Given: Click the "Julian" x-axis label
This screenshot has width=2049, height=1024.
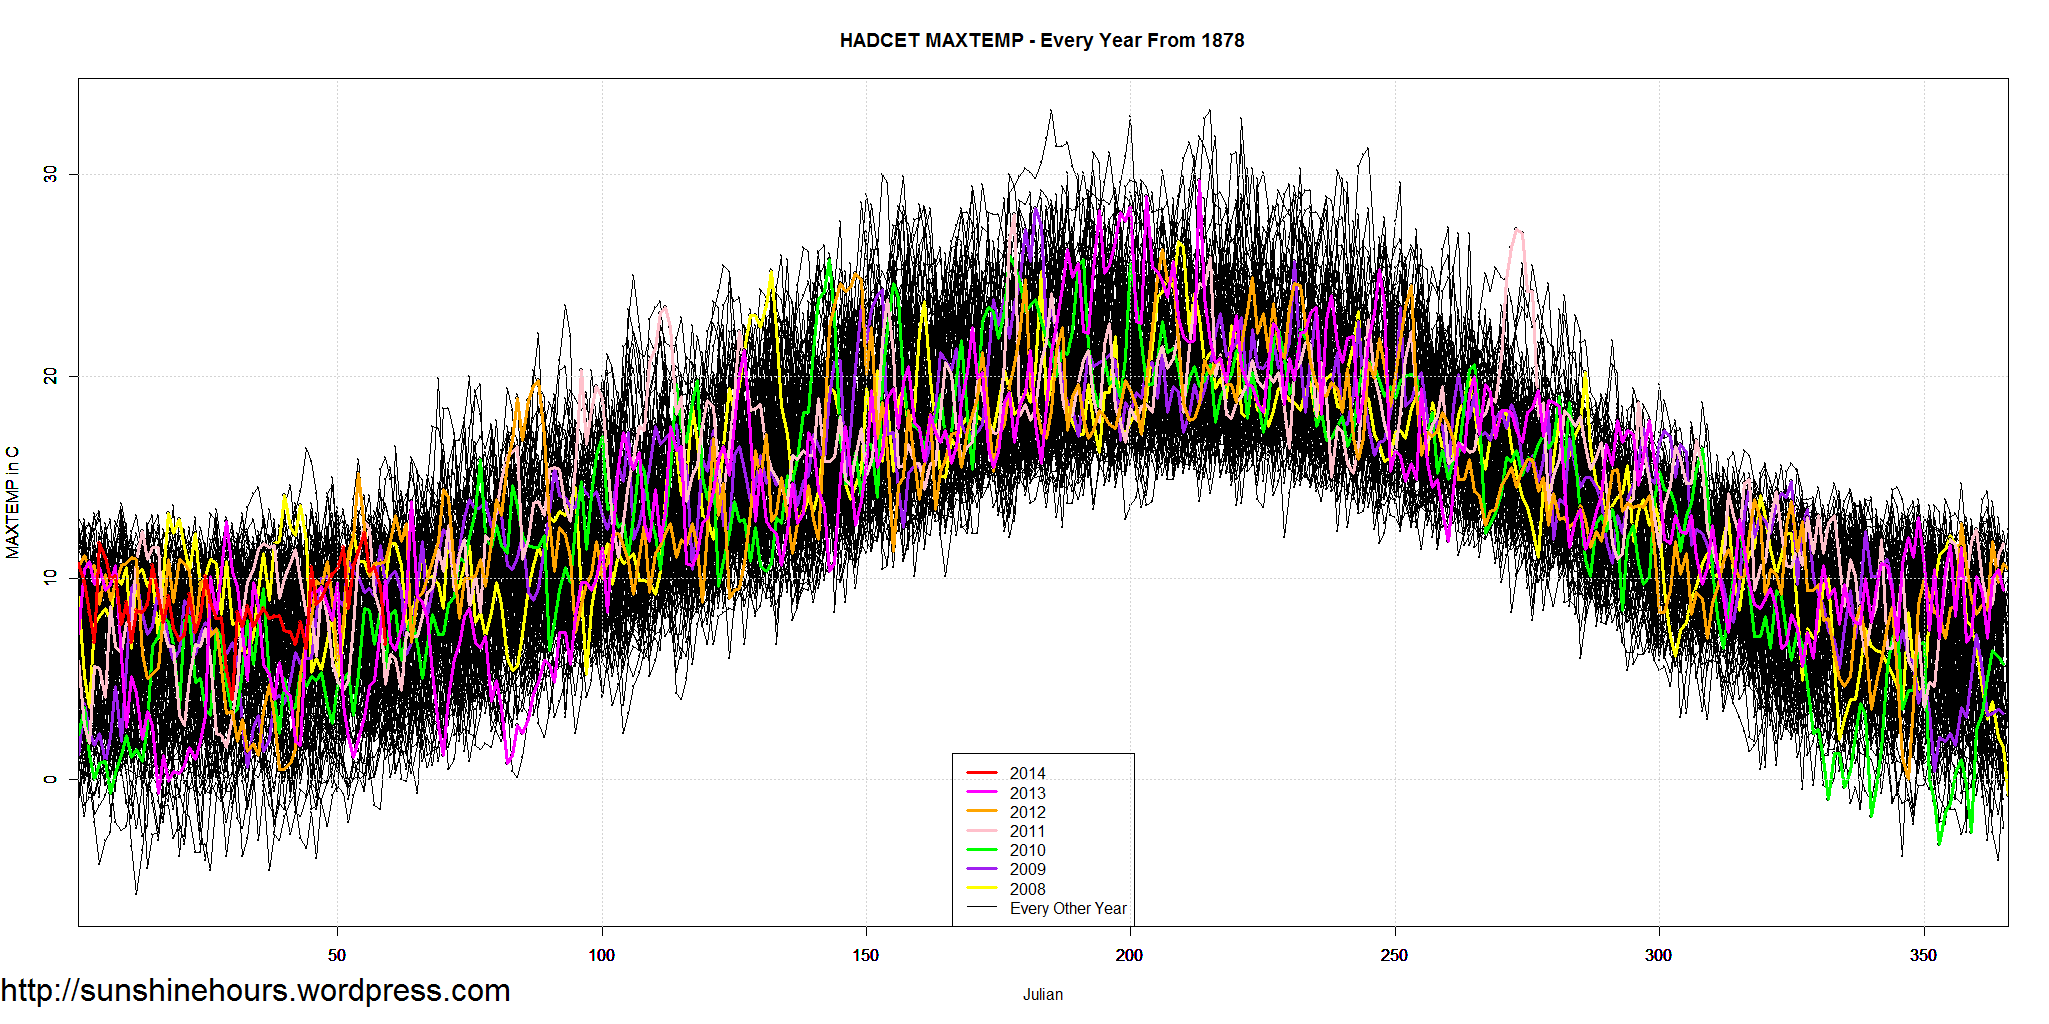Looking at the screenshot, I should click(x=1042, y=994).
